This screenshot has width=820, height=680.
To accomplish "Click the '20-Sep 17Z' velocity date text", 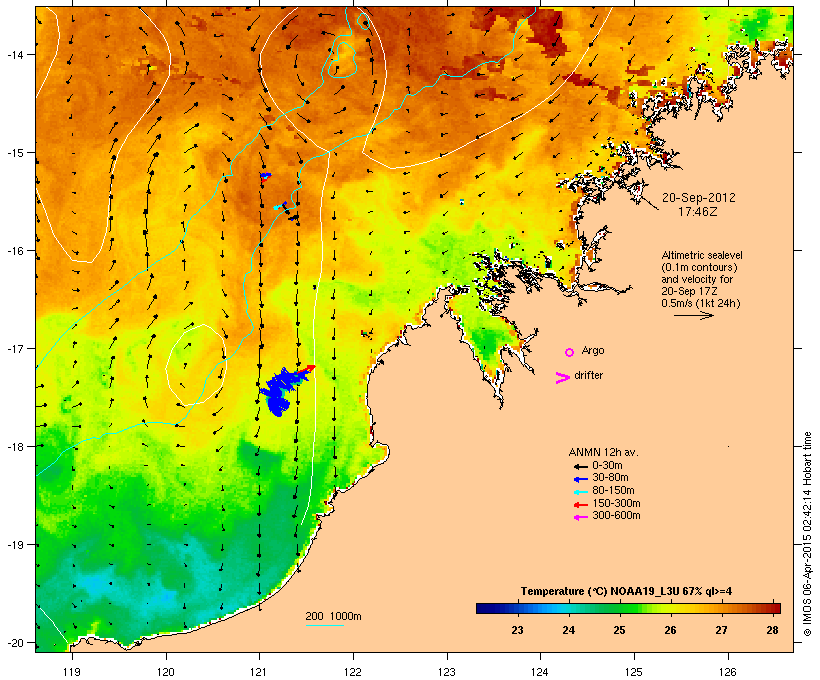I will 689,291.
